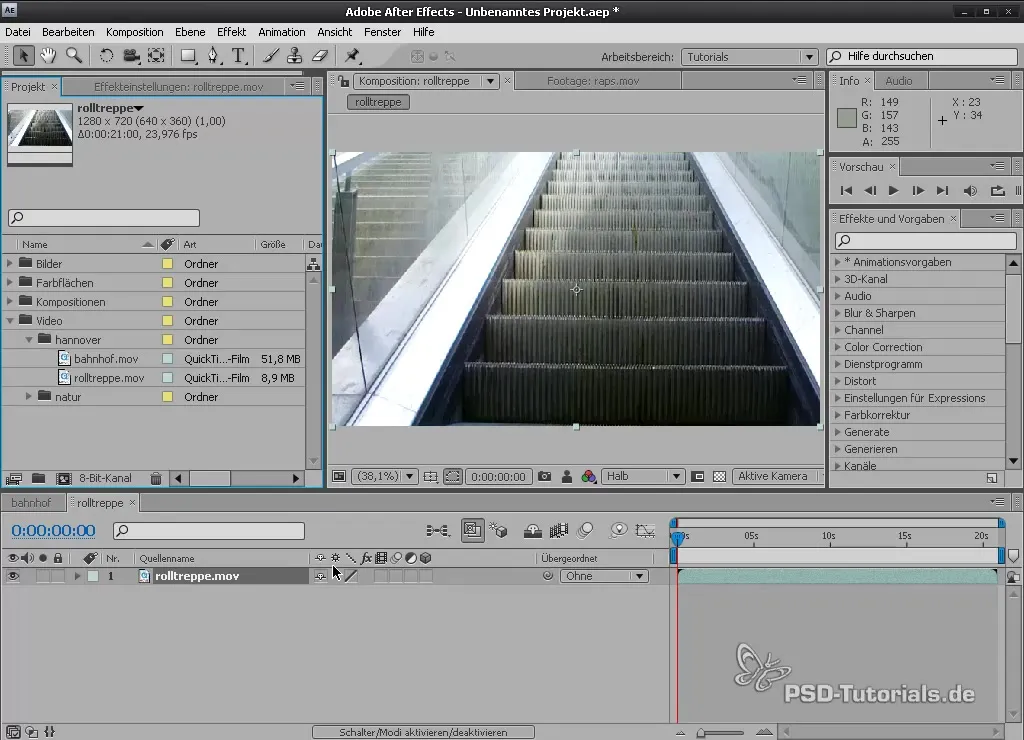
Task: Click the rolltreppe composition navigator button
Action: pos(378,102)
